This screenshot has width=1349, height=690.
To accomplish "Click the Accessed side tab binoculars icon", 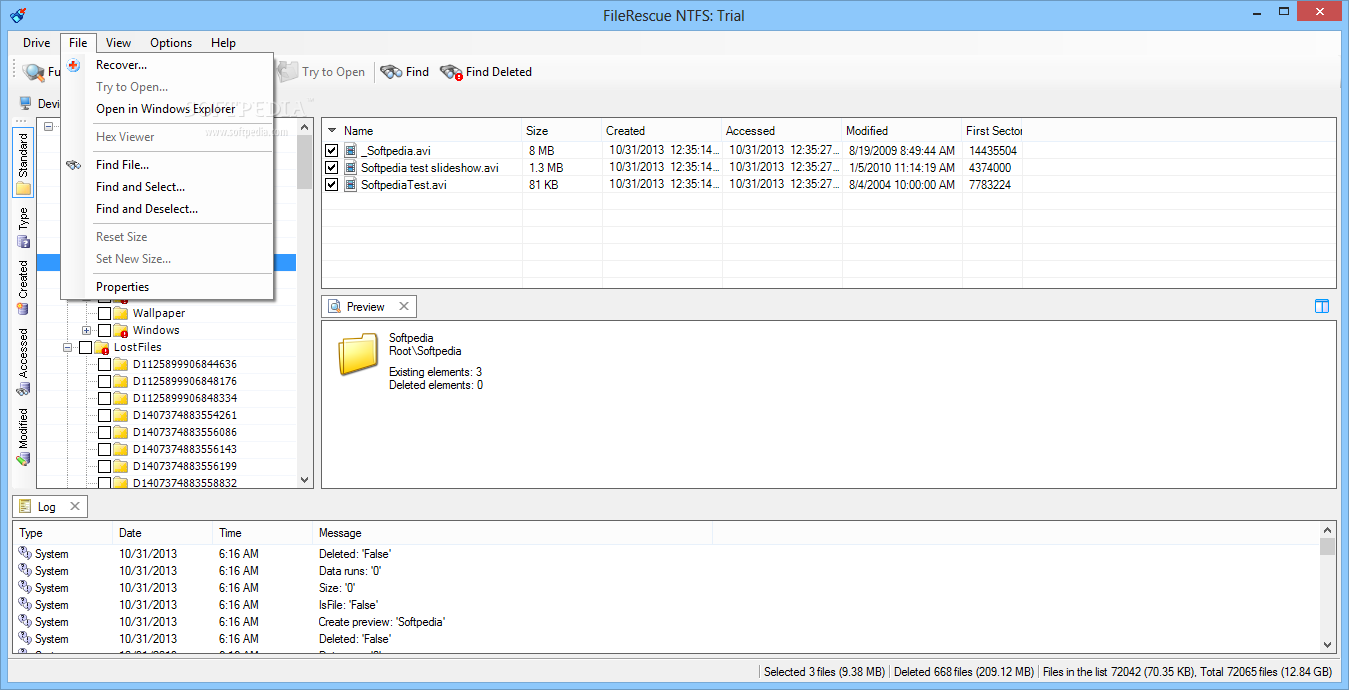I will 23,389.
